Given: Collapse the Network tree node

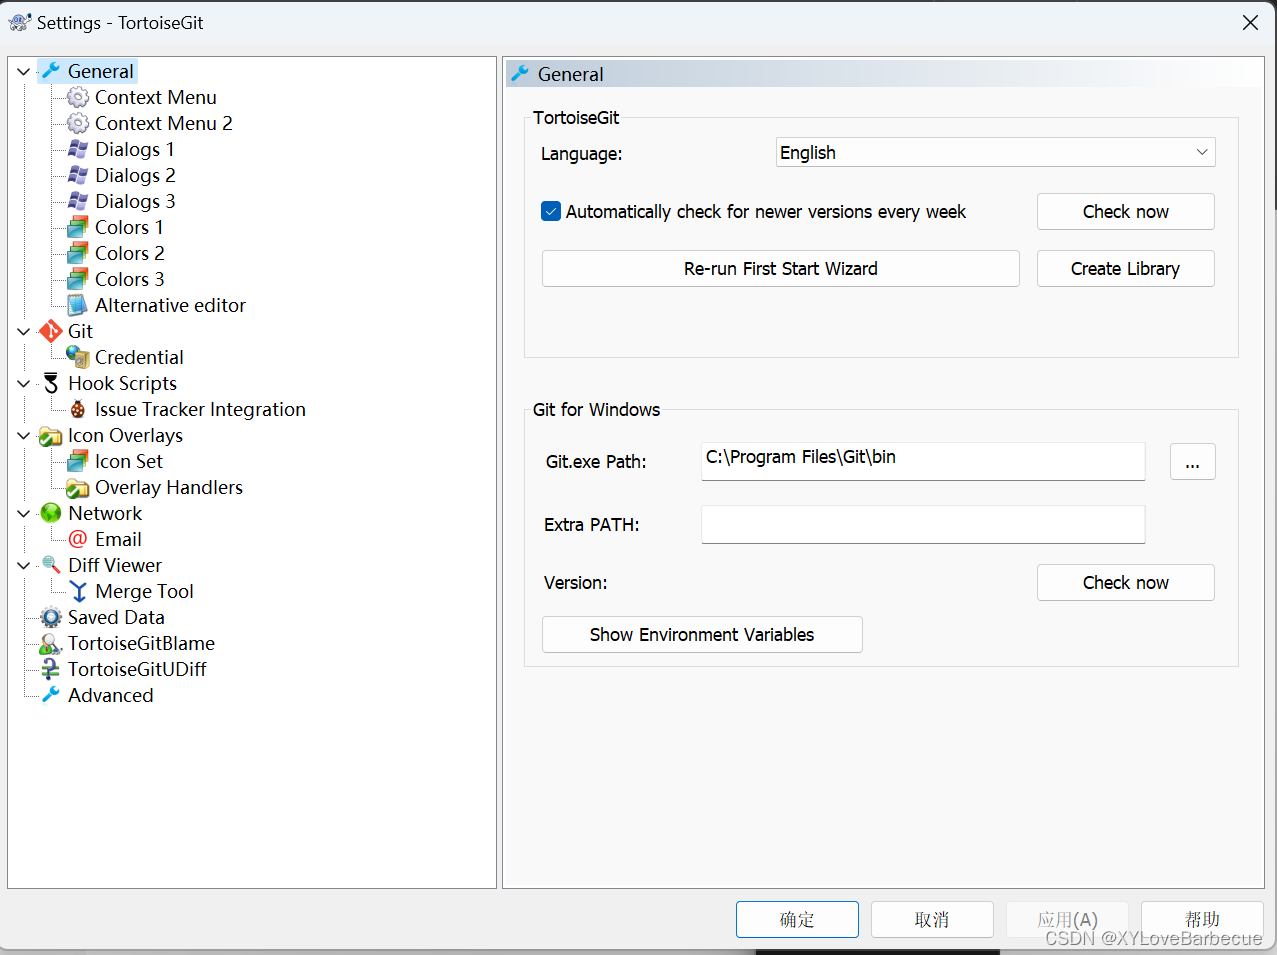Looking at the screenshot, I should click(x=24, y=514).
